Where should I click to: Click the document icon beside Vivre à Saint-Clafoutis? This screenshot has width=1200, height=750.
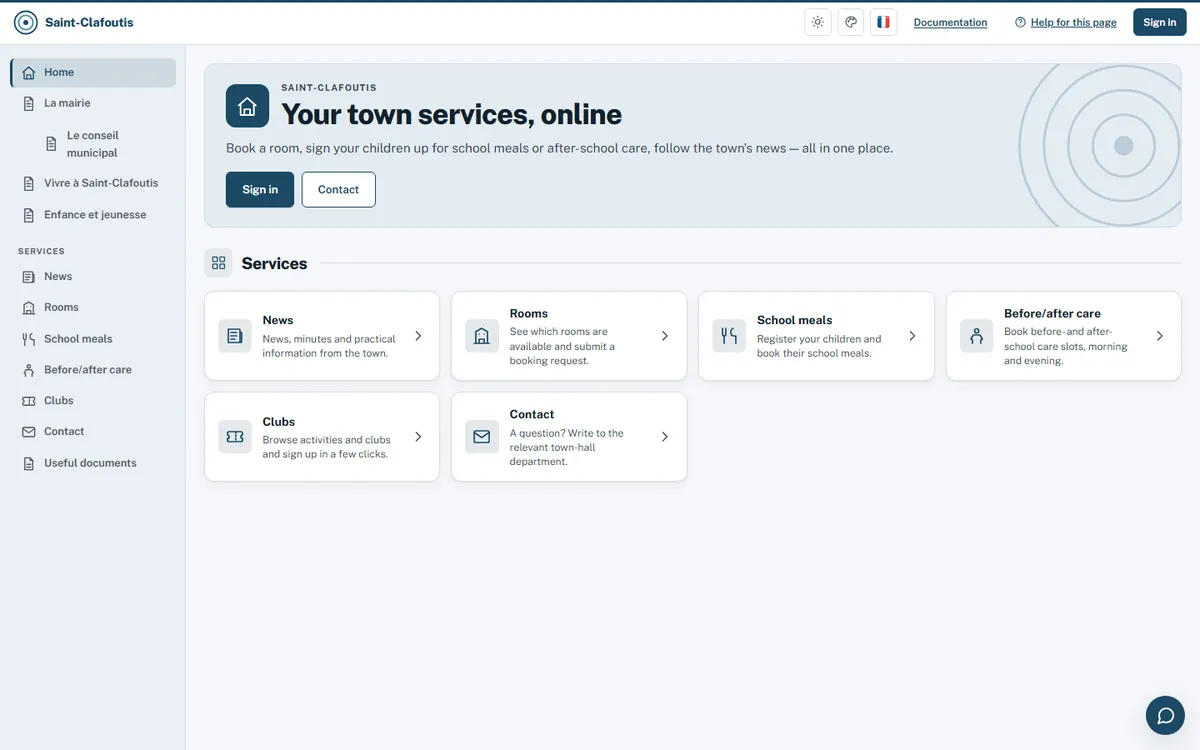click(29, 183)
